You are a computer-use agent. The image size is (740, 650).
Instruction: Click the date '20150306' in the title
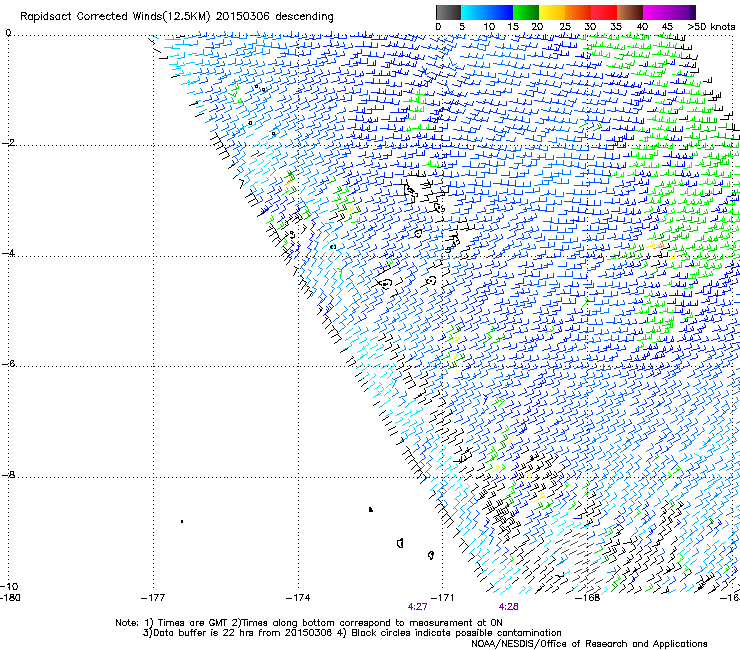tap(243, 17)
